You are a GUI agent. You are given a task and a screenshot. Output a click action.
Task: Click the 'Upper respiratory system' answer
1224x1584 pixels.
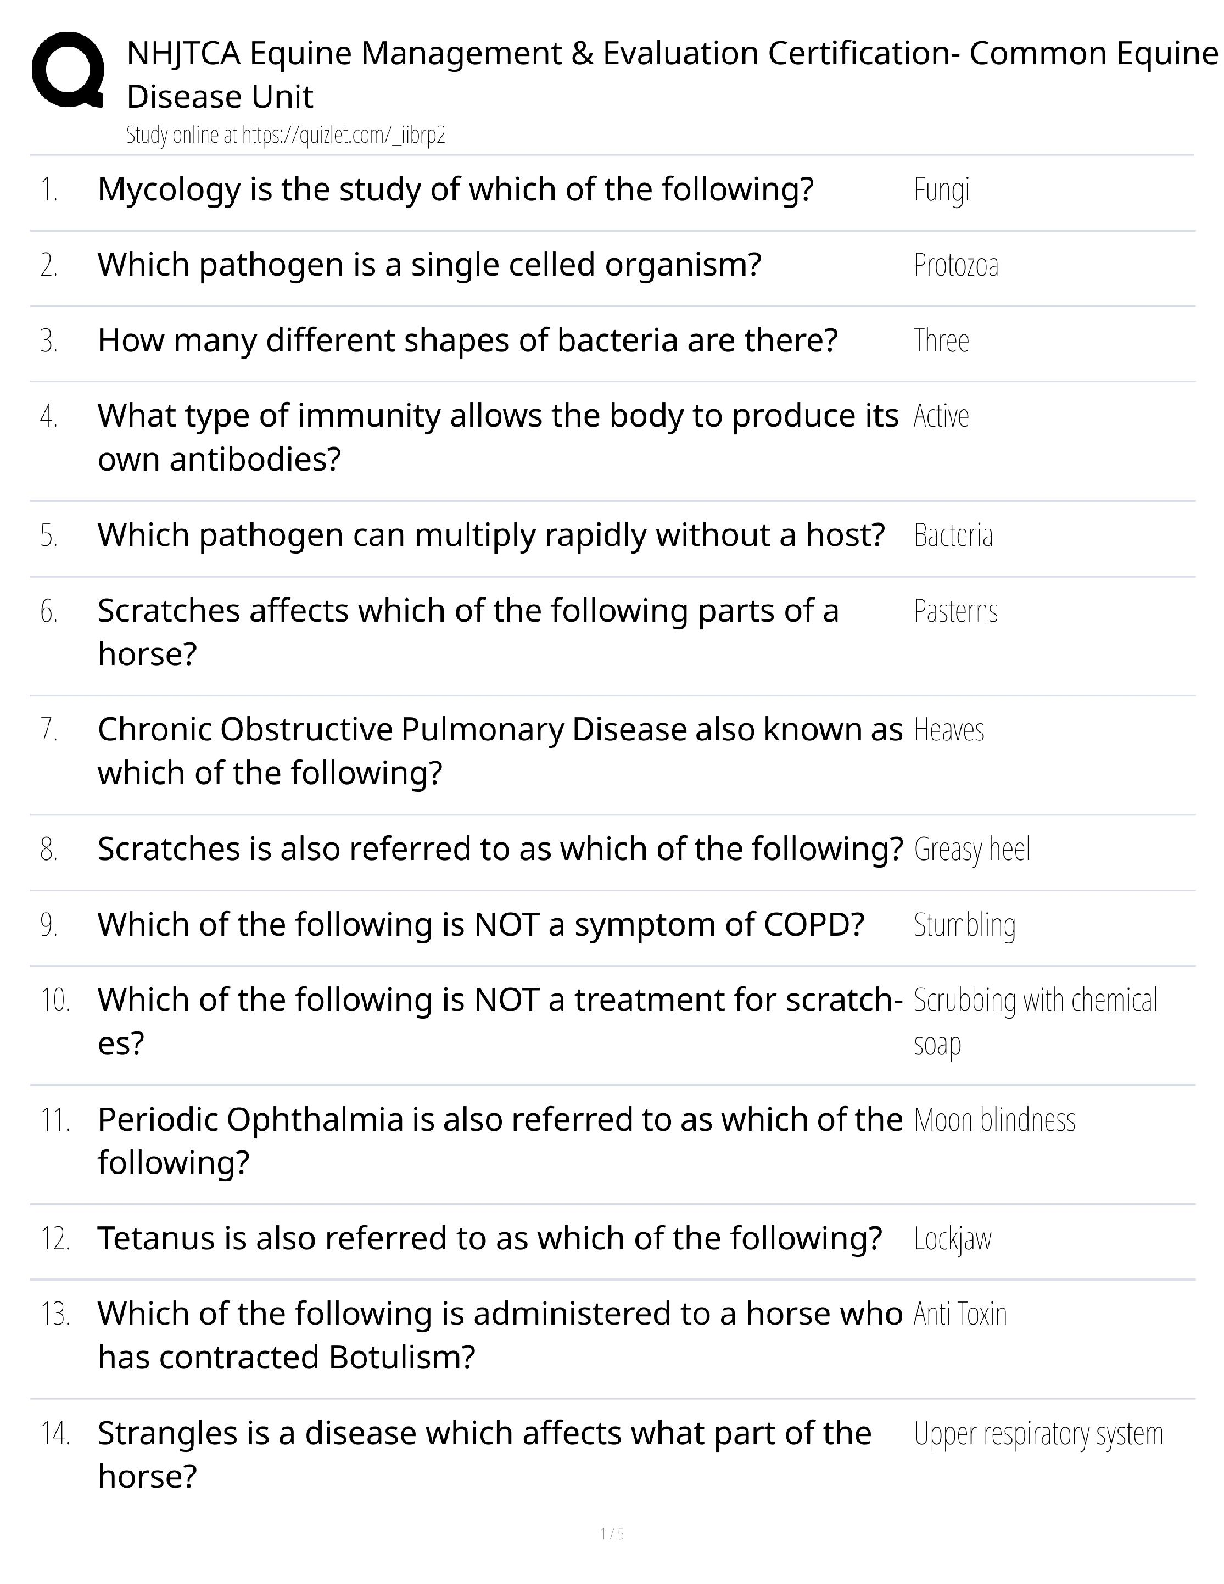point(1038,1434)
